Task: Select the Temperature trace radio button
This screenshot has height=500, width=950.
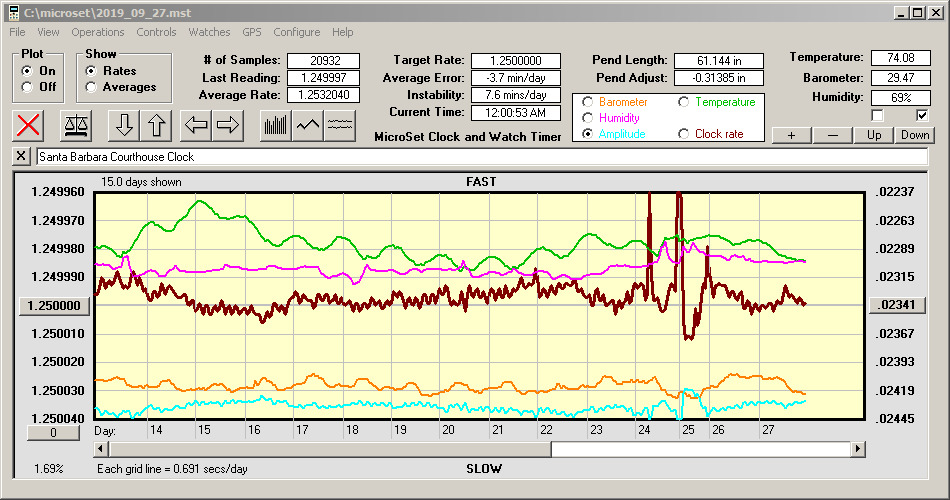Action: pyautogui.click(x=684, y=102)
